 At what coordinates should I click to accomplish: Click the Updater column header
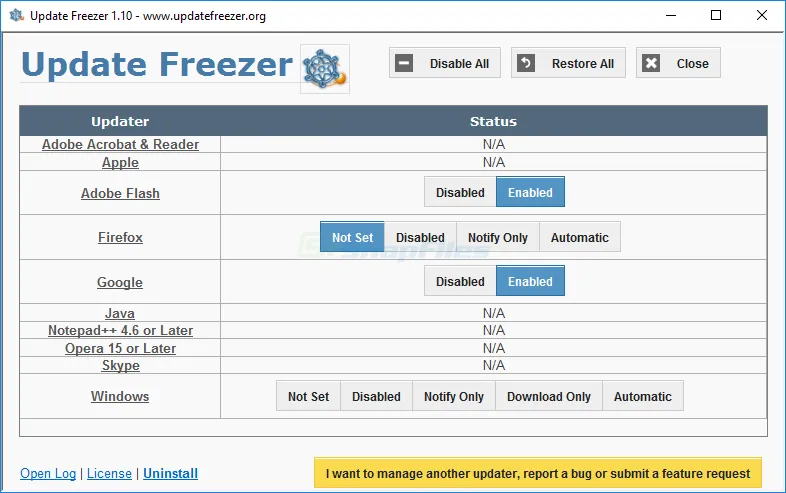click(x=120, y=121)
